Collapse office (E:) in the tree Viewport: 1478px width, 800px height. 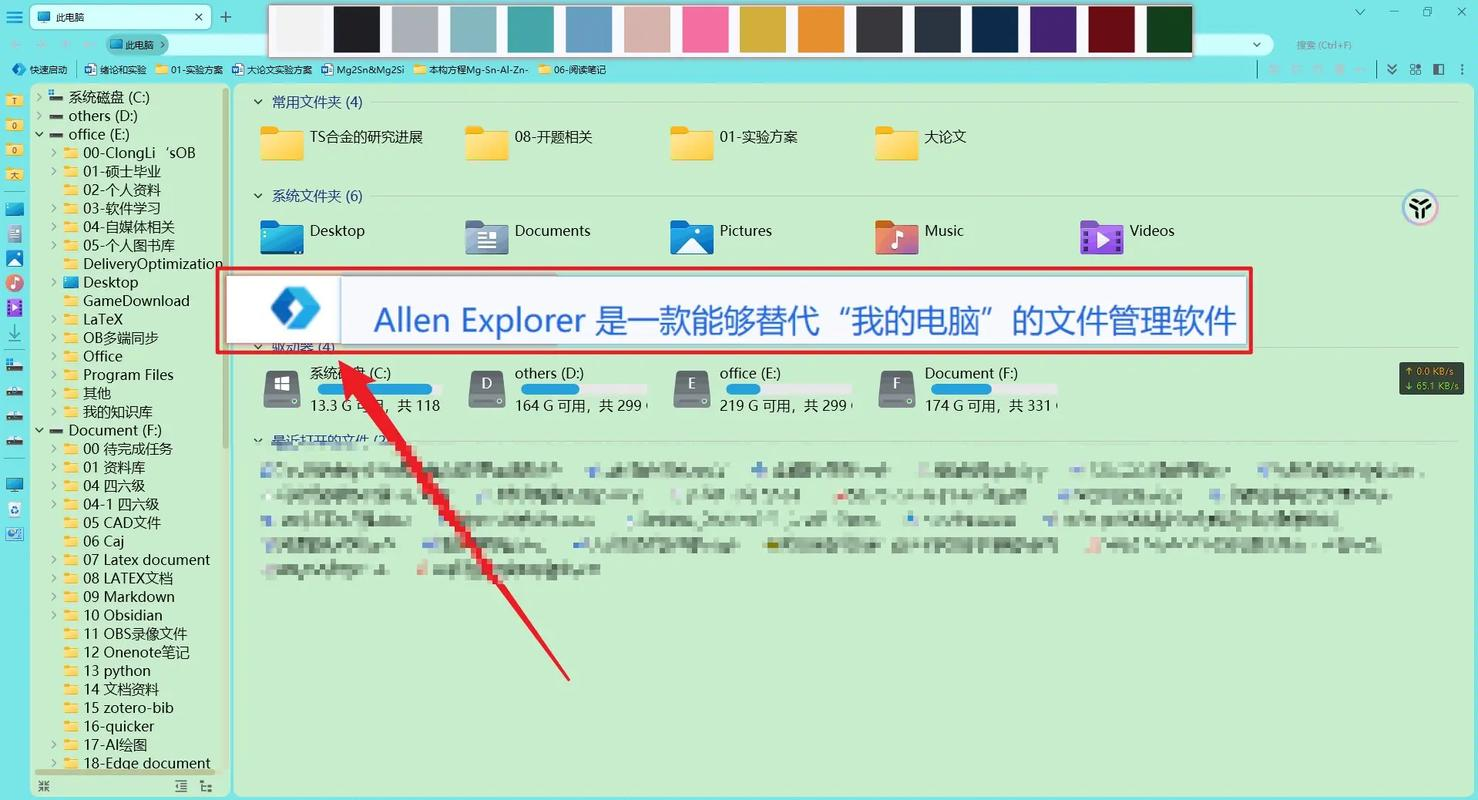[40, 134]
